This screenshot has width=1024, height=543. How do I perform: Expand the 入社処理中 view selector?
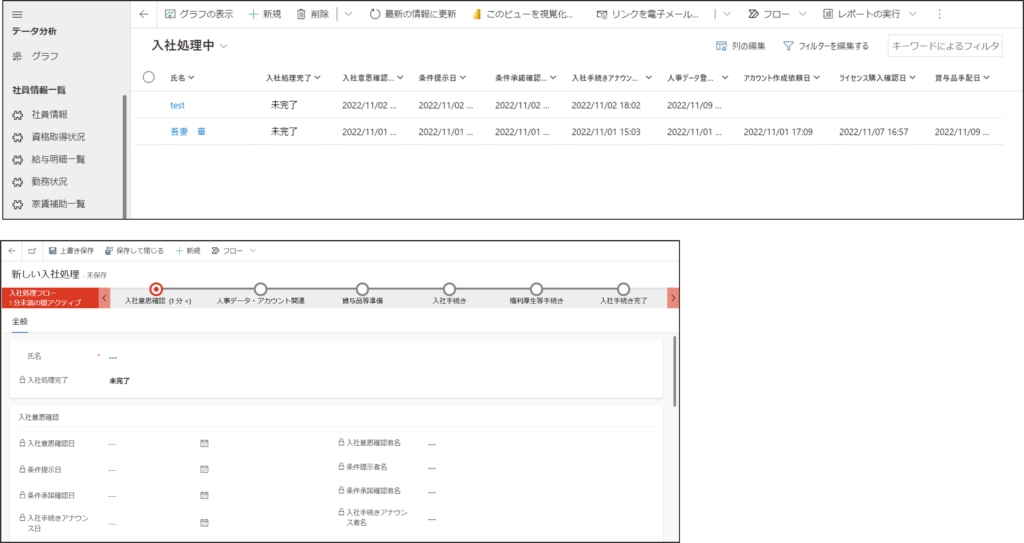224,46
